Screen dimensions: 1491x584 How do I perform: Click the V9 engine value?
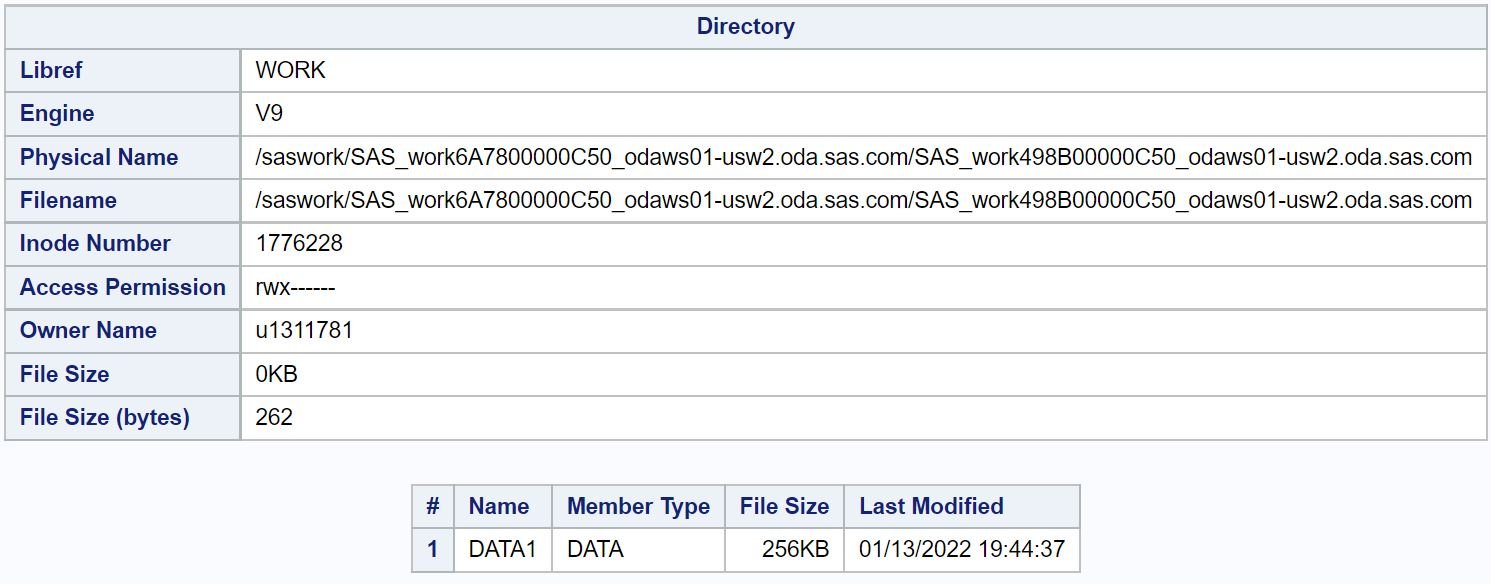coord(270,113)
